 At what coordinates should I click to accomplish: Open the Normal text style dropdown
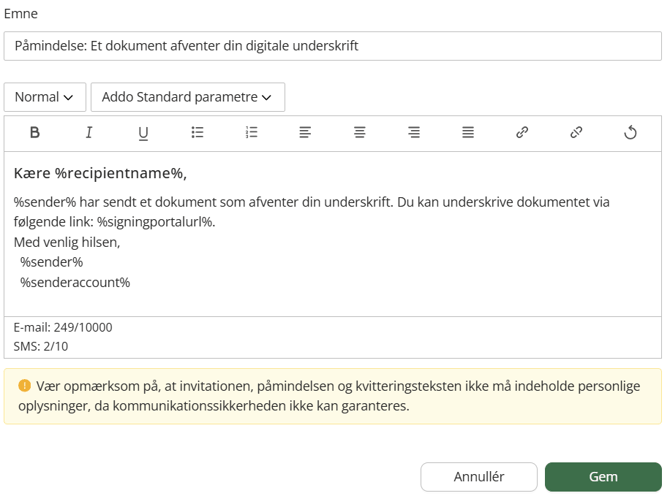45,97
